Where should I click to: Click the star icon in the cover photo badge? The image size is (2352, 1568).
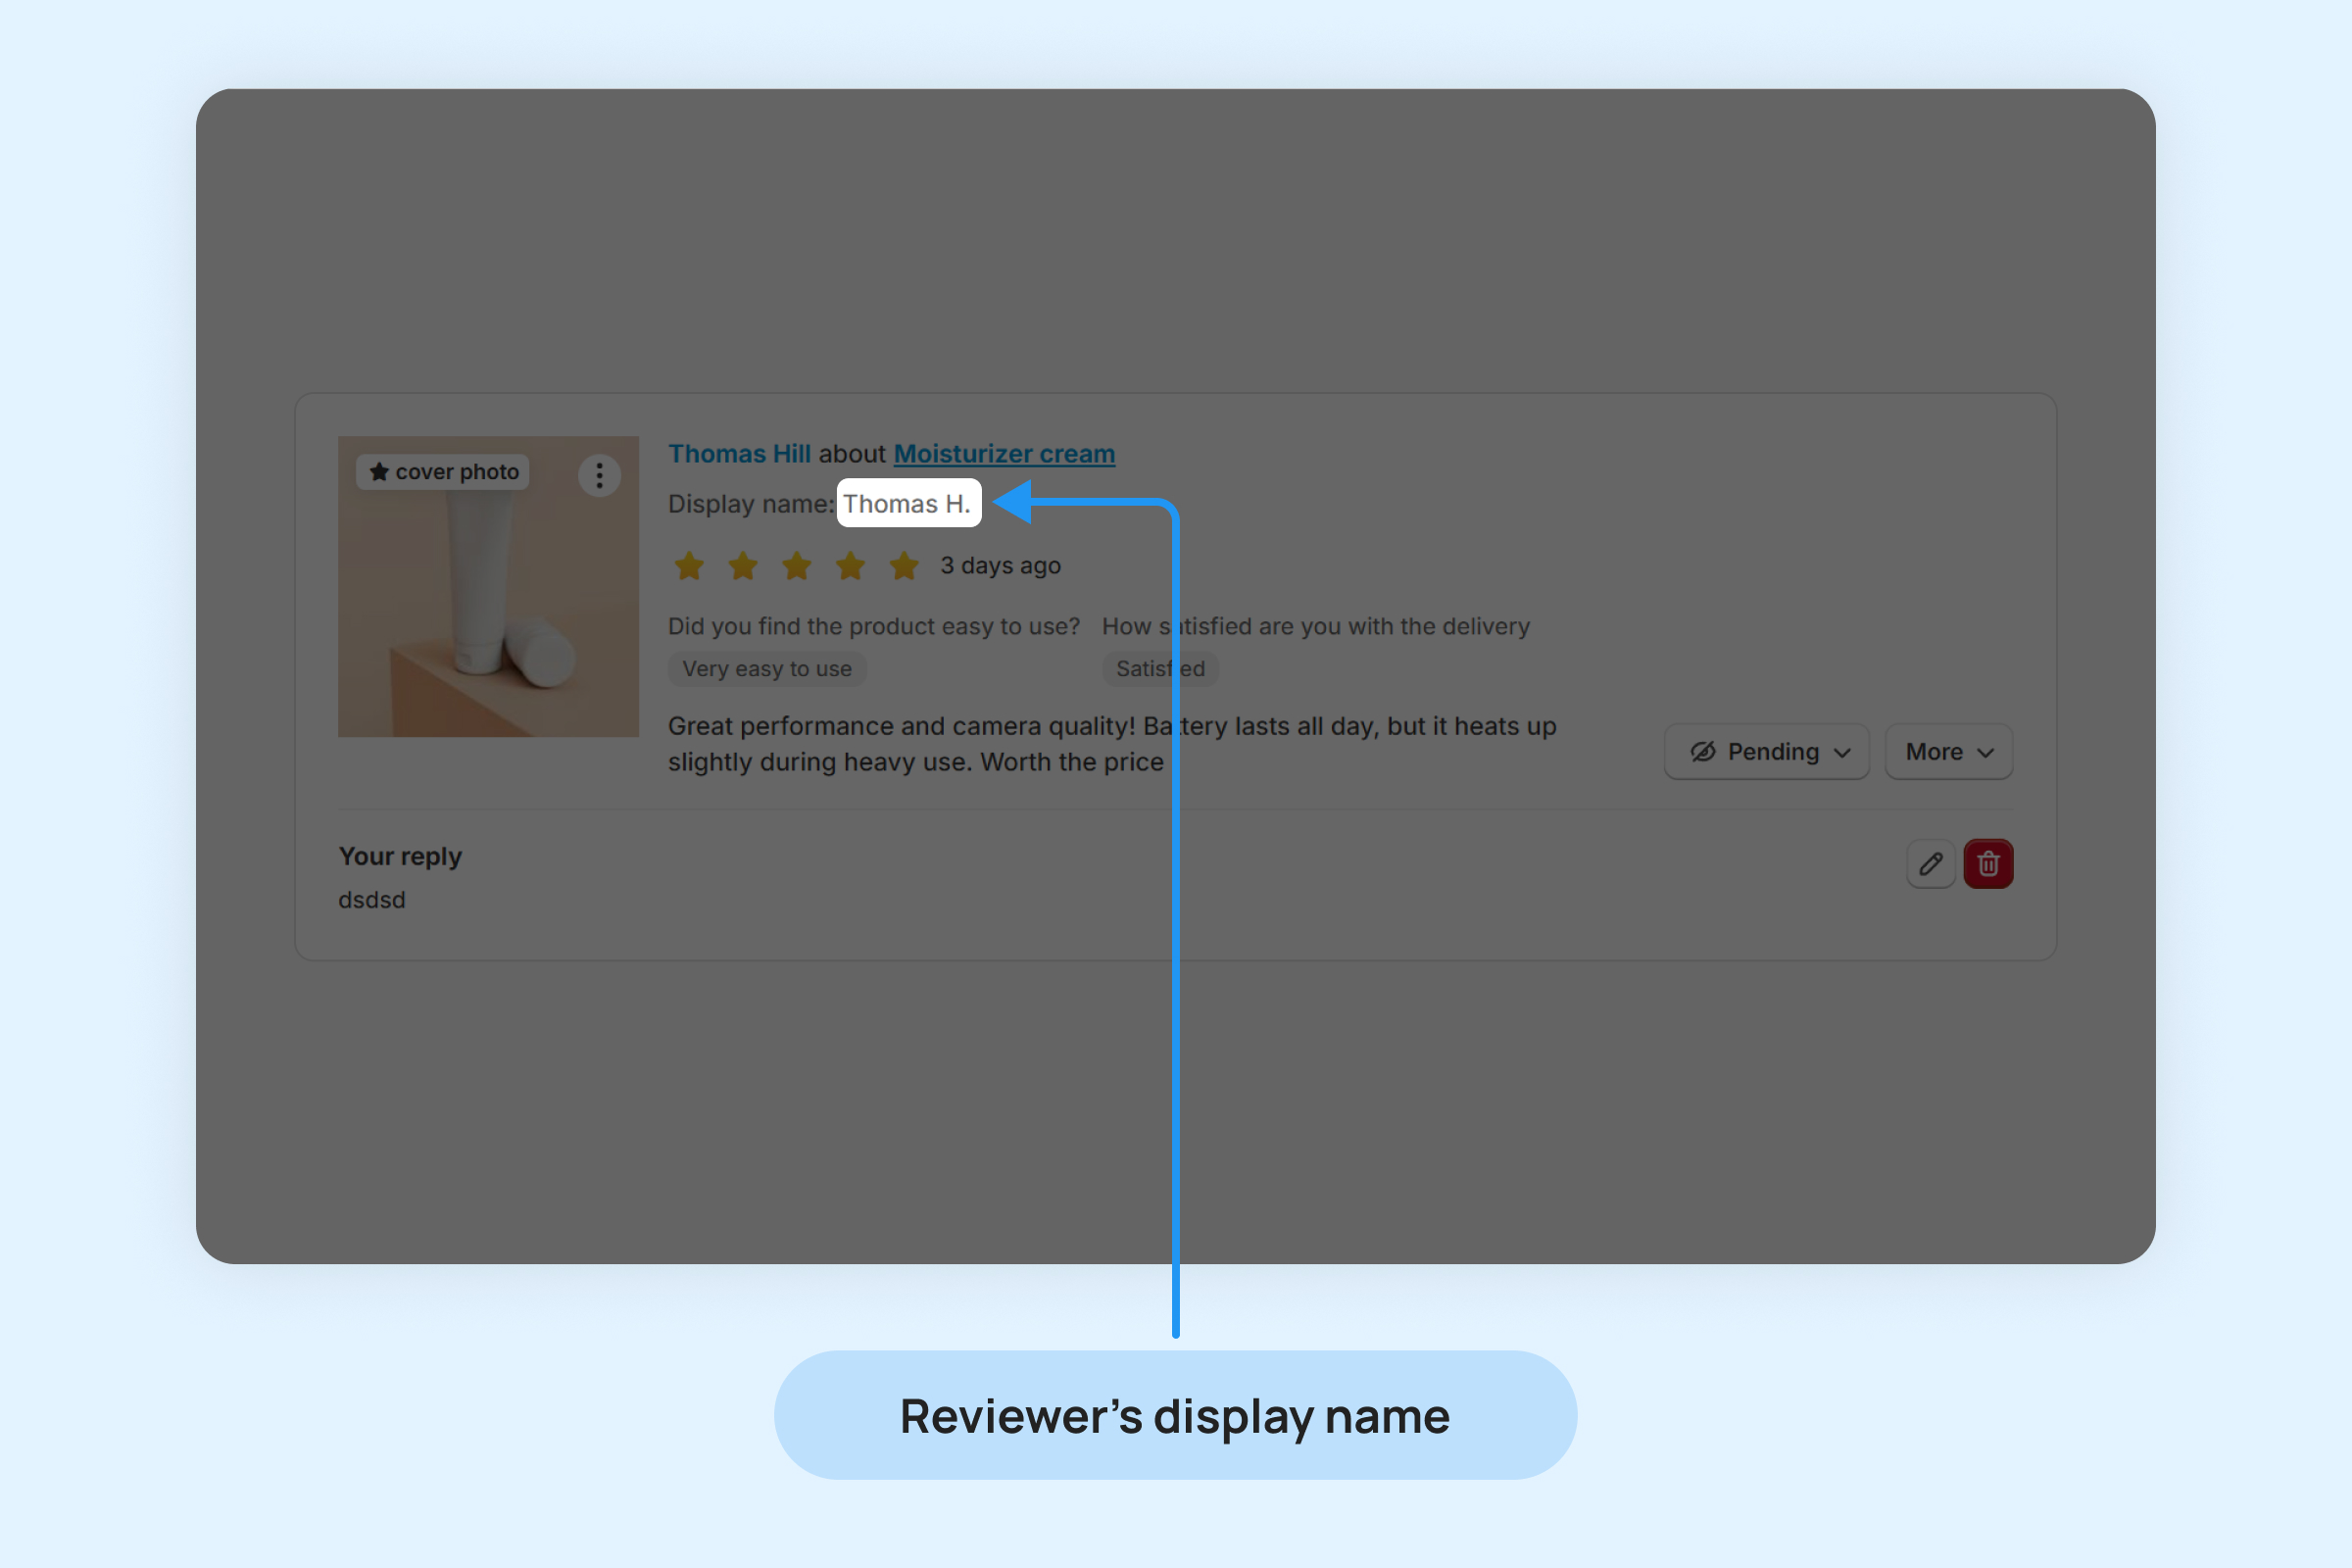[379, 472]
